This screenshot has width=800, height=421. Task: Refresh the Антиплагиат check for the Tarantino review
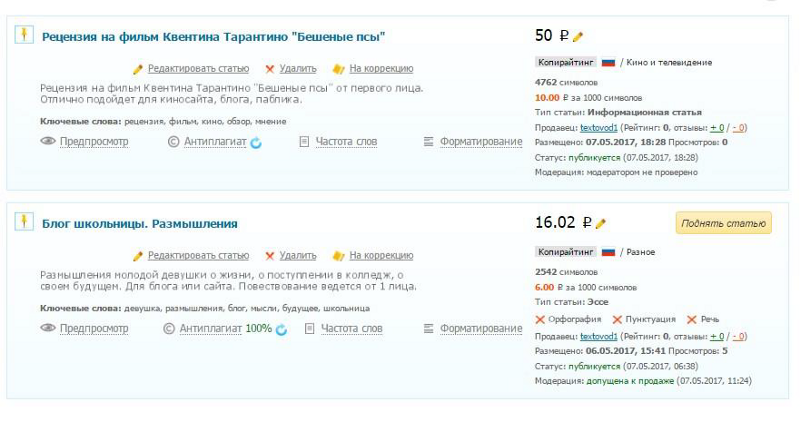(x=256, y=142)
